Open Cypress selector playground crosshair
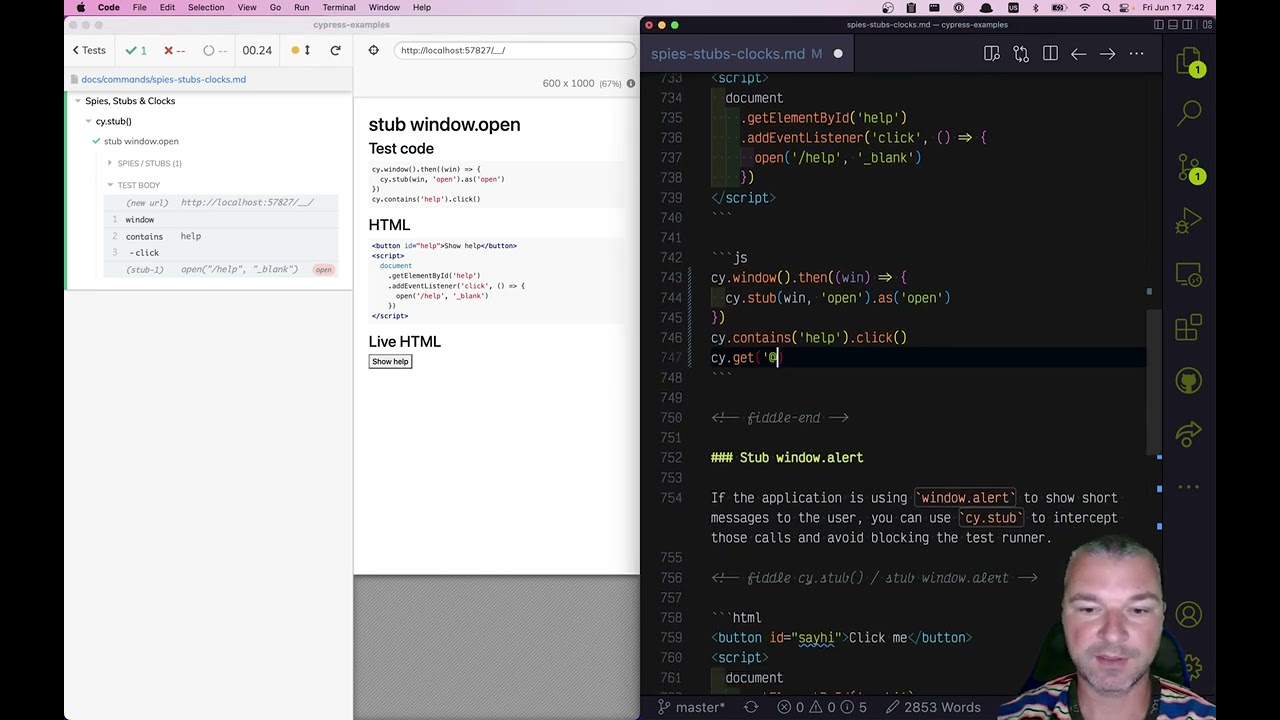 coord(373,50)
